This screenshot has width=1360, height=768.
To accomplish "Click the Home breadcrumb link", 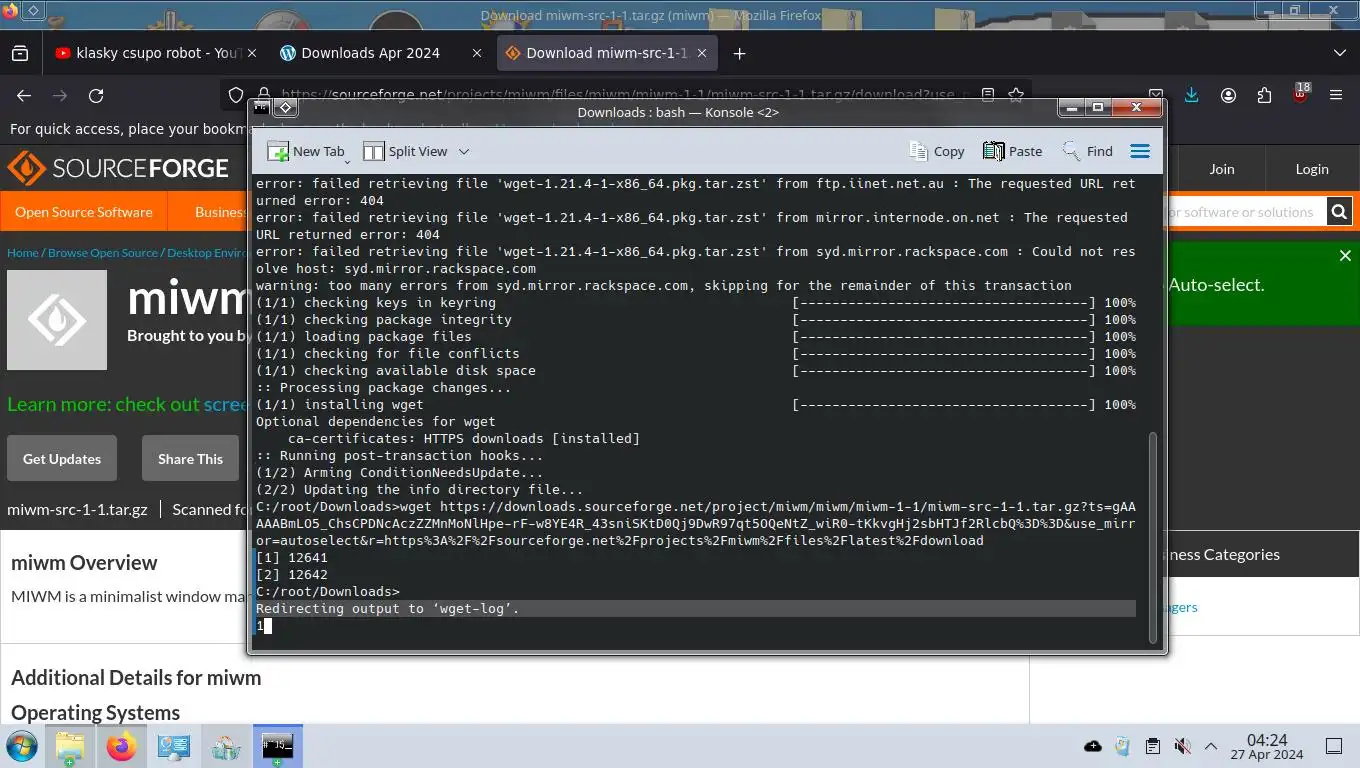I will 22,253.
